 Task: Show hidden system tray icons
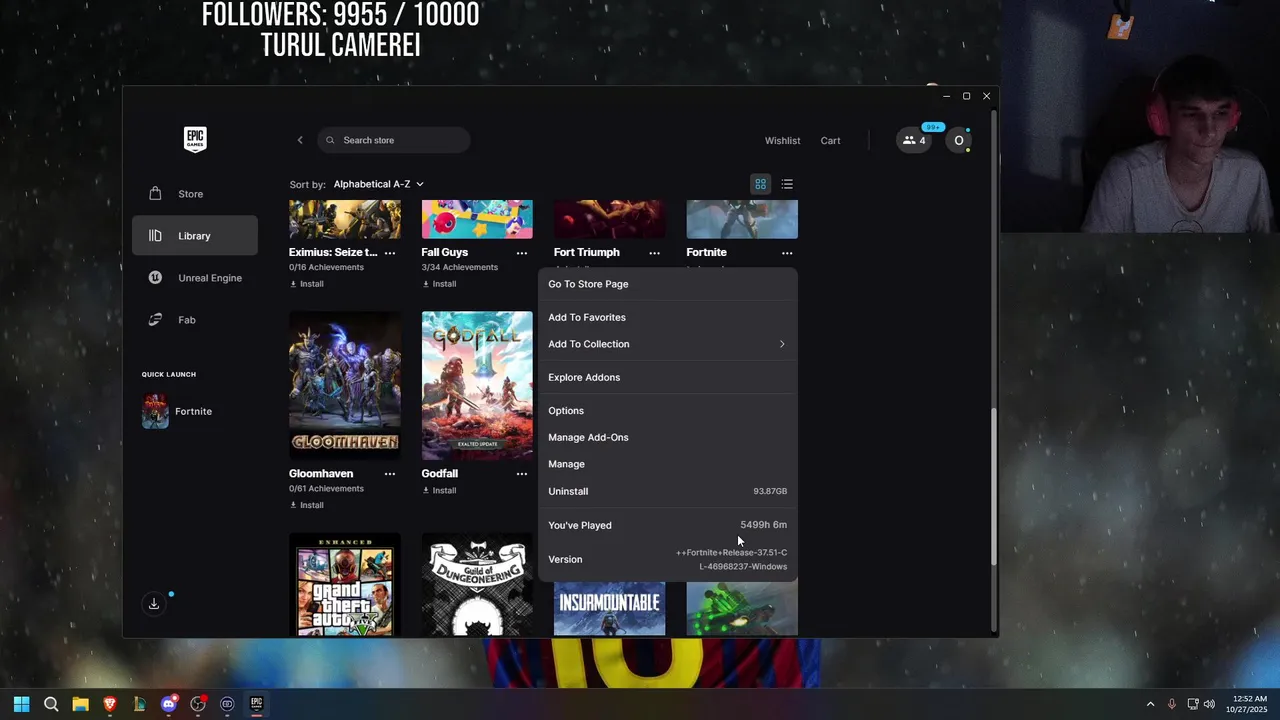click(x=1150, y=704)
